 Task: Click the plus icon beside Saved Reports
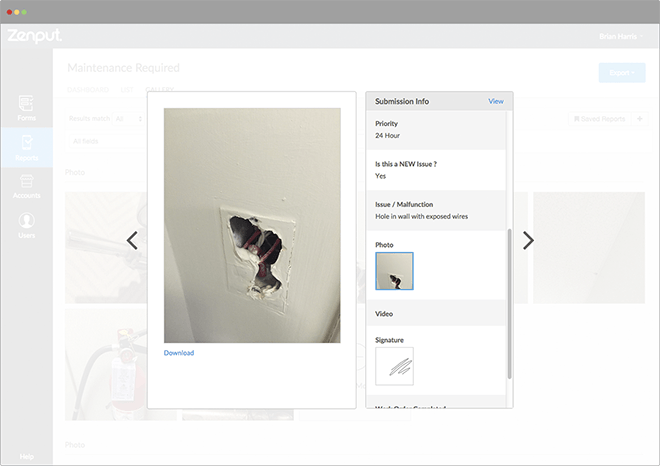640,119
